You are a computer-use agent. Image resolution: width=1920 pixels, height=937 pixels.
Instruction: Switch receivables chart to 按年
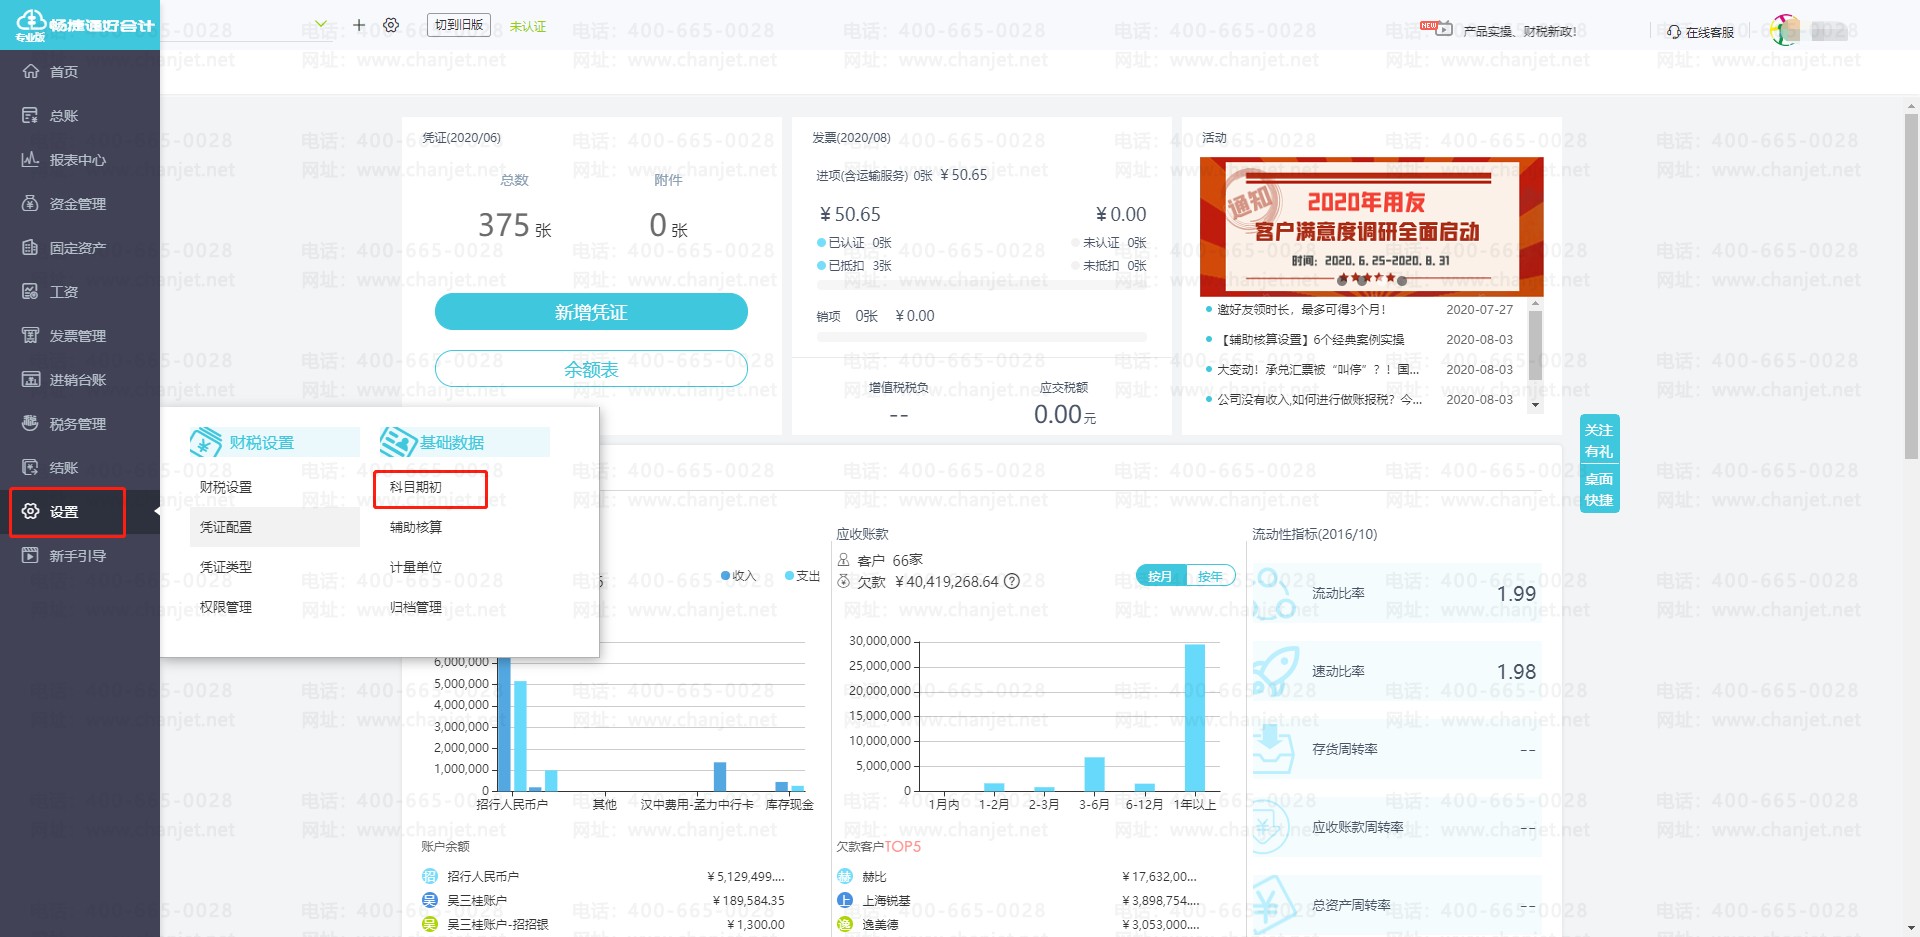tap(1210, 576)
